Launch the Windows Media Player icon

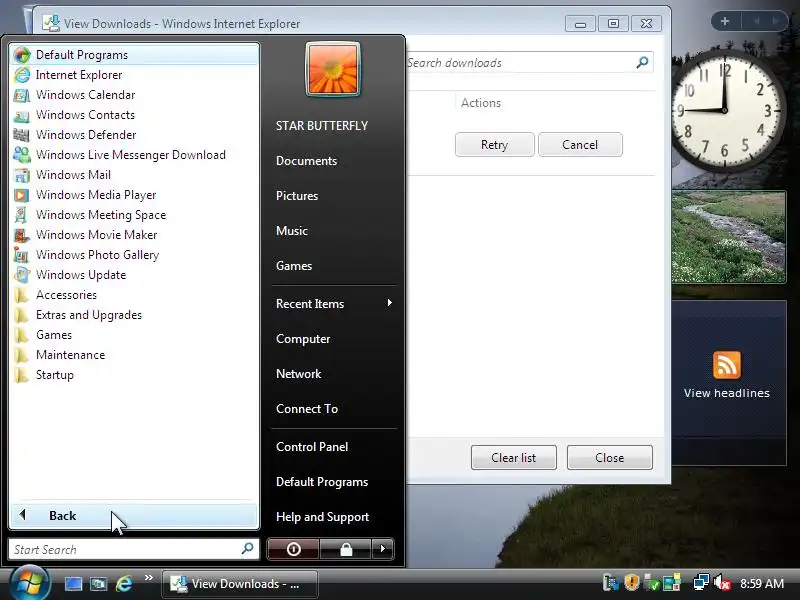(22, 195)
